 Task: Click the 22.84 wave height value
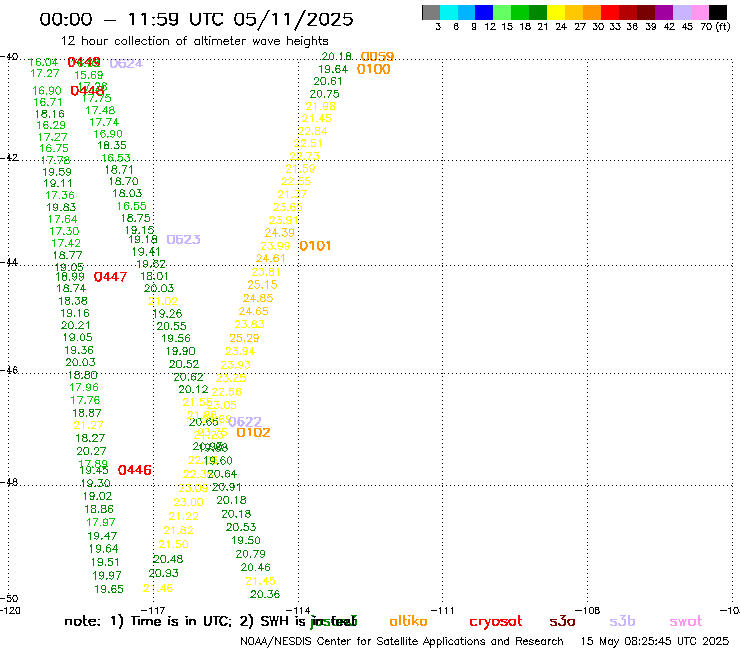pos(312,131)
